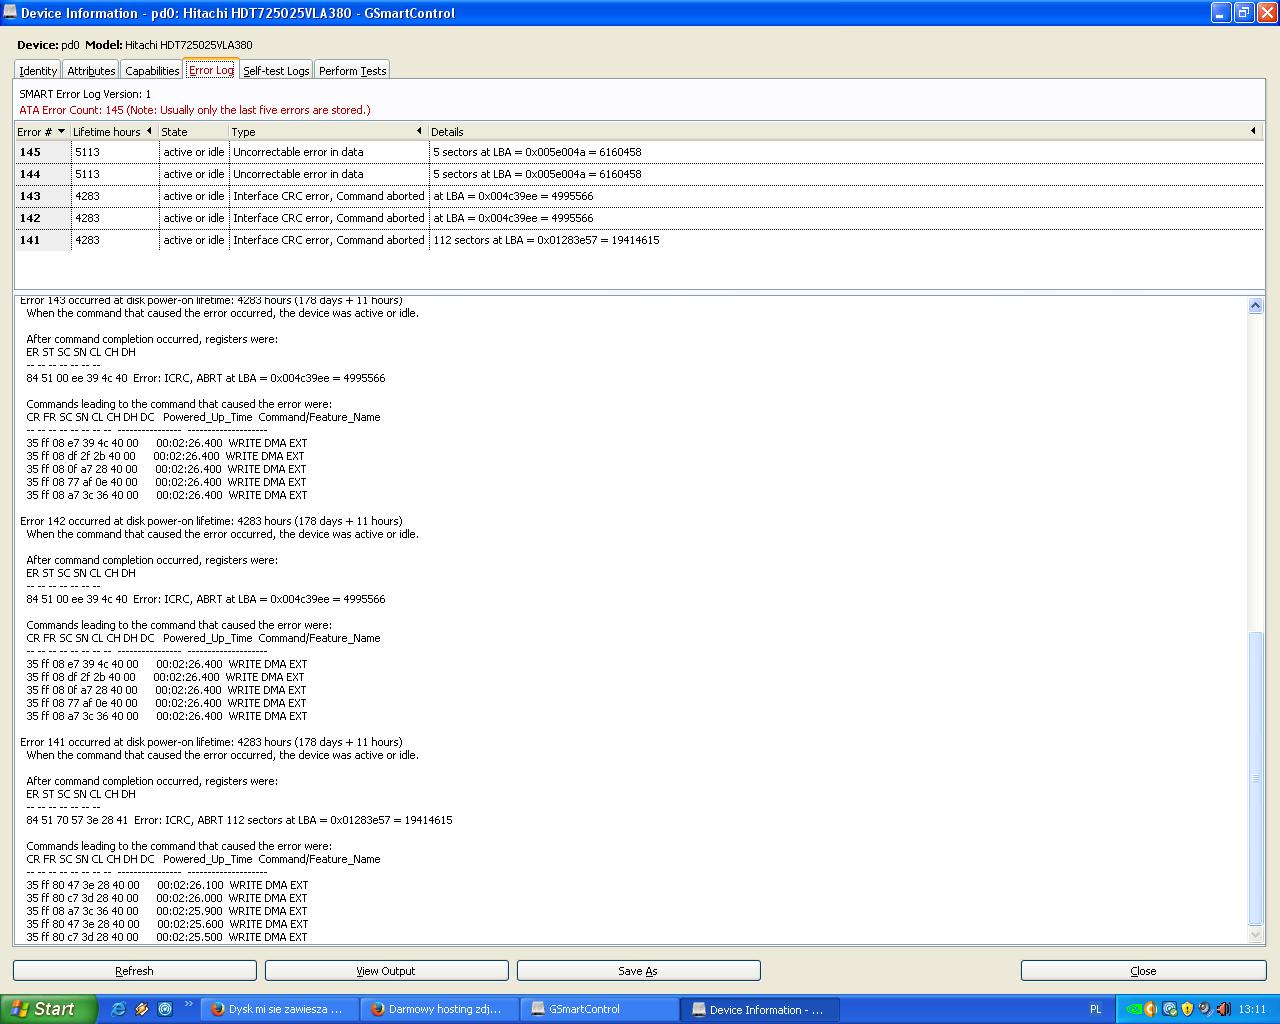The height and width of the screenshot is (1024, 1280).
Task: Click 'ATA Error Count: 145' red note text
Action: 195,110
